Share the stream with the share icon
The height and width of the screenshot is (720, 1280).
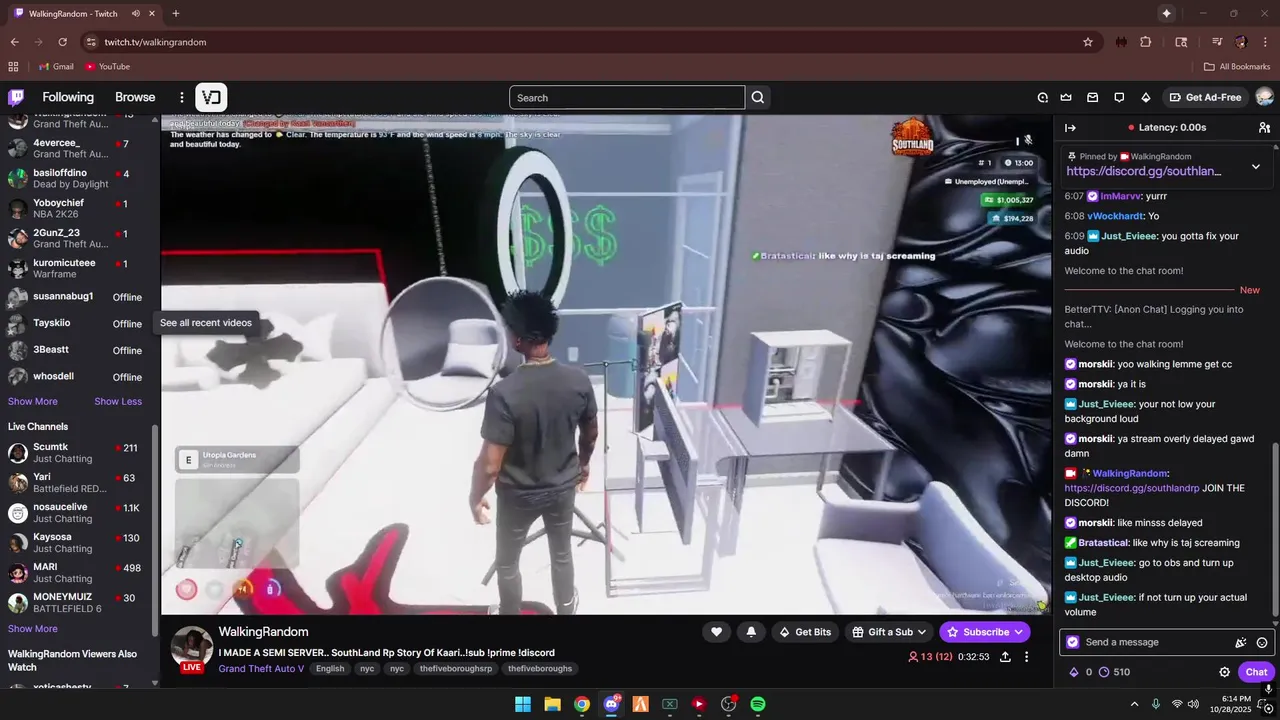(x=1005, y=657)
